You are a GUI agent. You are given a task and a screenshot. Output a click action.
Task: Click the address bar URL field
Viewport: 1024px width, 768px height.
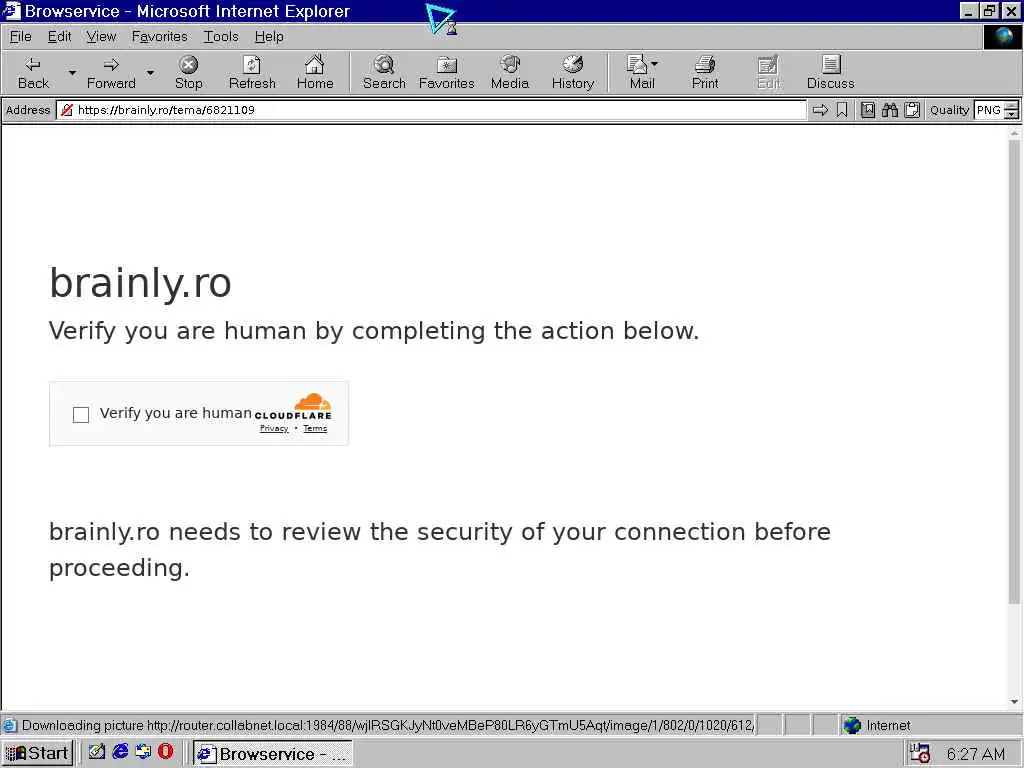tap(431, 110)
